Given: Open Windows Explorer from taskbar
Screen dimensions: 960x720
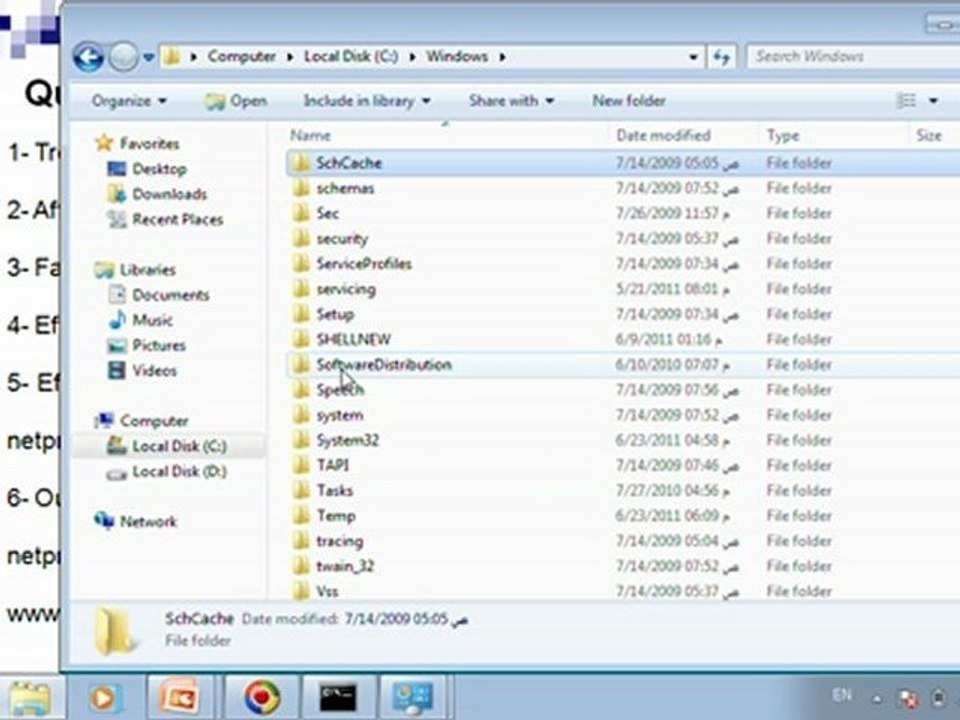Looking at the screenshot, I should [29, 698].
